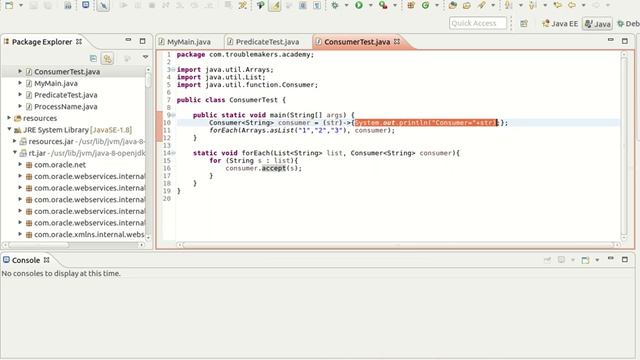
Task: Switch to the Java perspective
Action: (x=598, y=24)
